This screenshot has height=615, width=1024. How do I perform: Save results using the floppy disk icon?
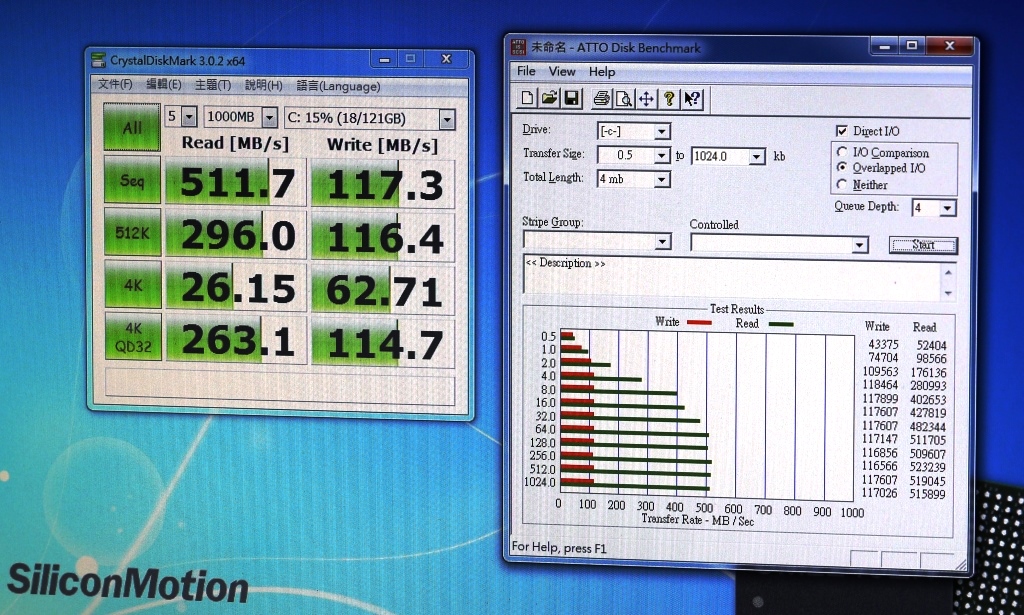click(571, 98)
